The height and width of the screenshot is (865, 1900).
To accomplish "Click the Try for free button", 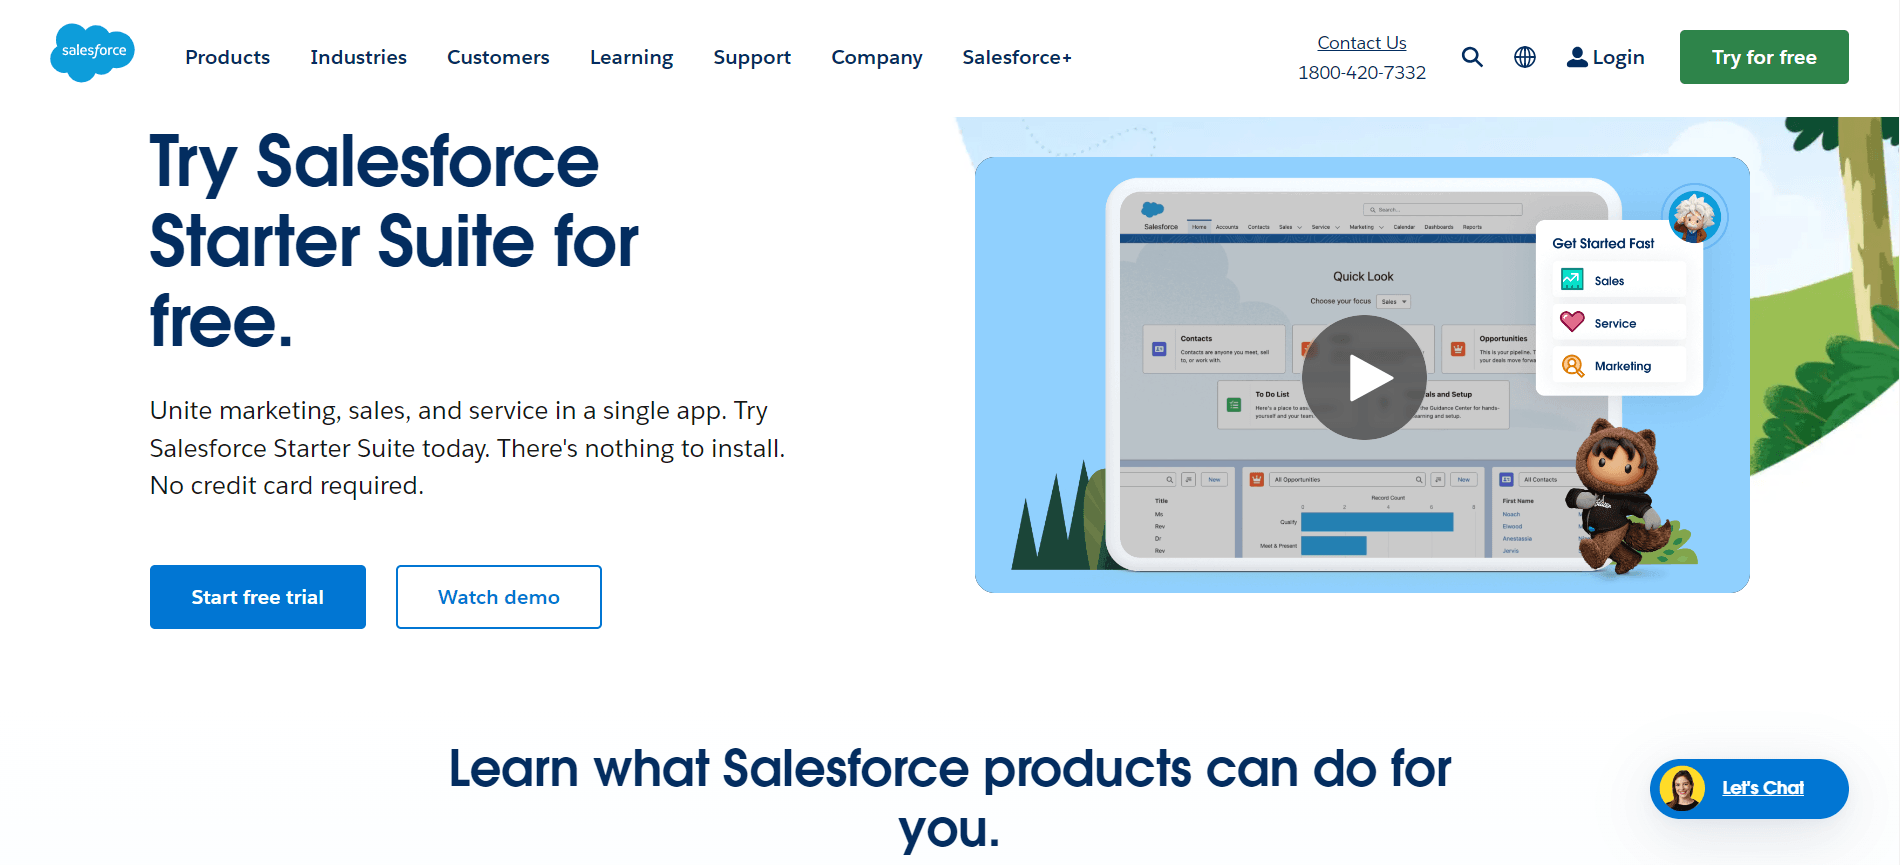I will pos(1764,57).
